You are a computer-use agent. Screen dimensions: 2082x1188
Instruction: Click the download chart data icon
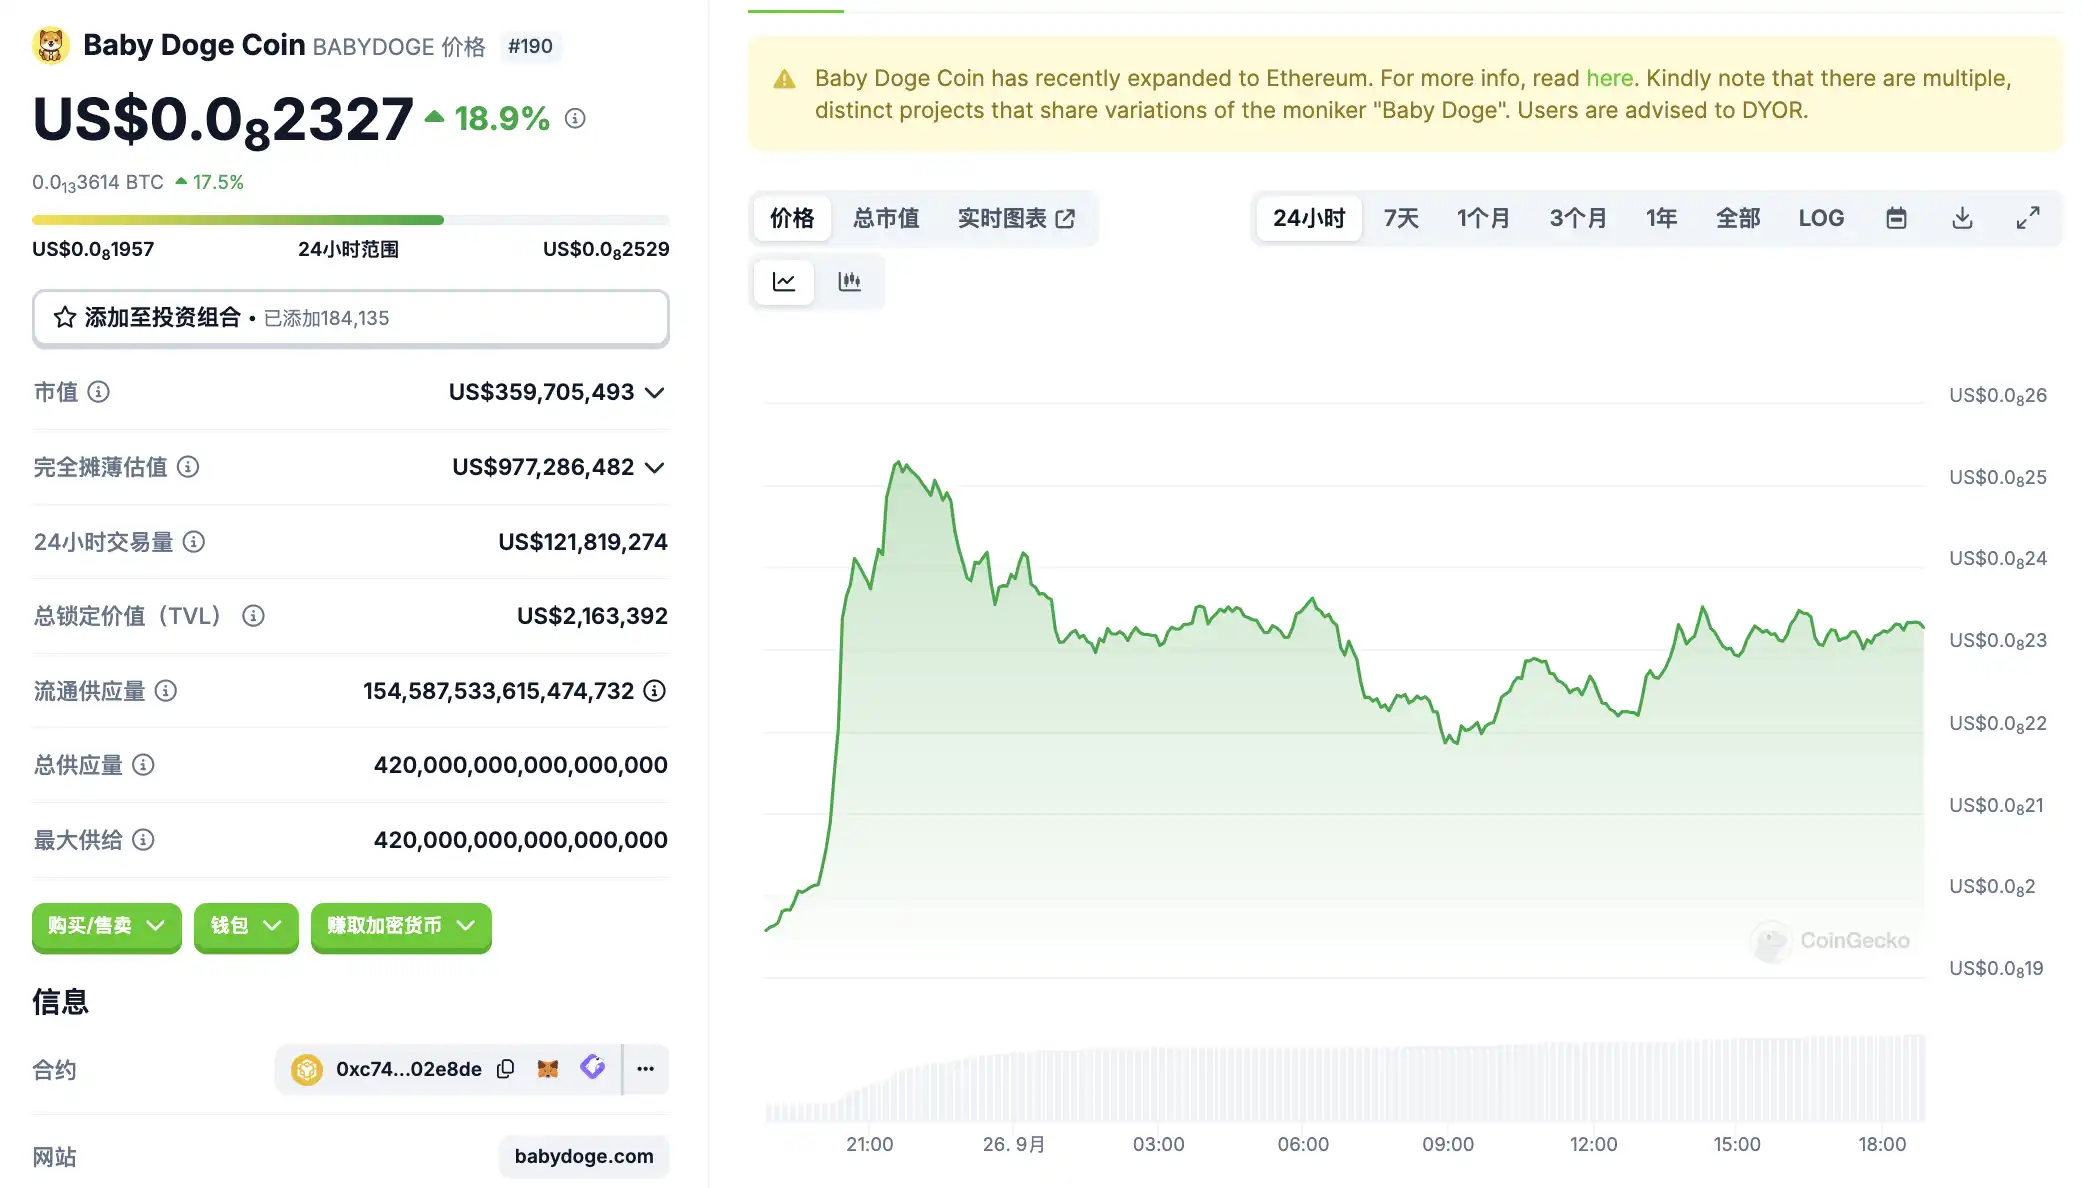(1962, 218)
